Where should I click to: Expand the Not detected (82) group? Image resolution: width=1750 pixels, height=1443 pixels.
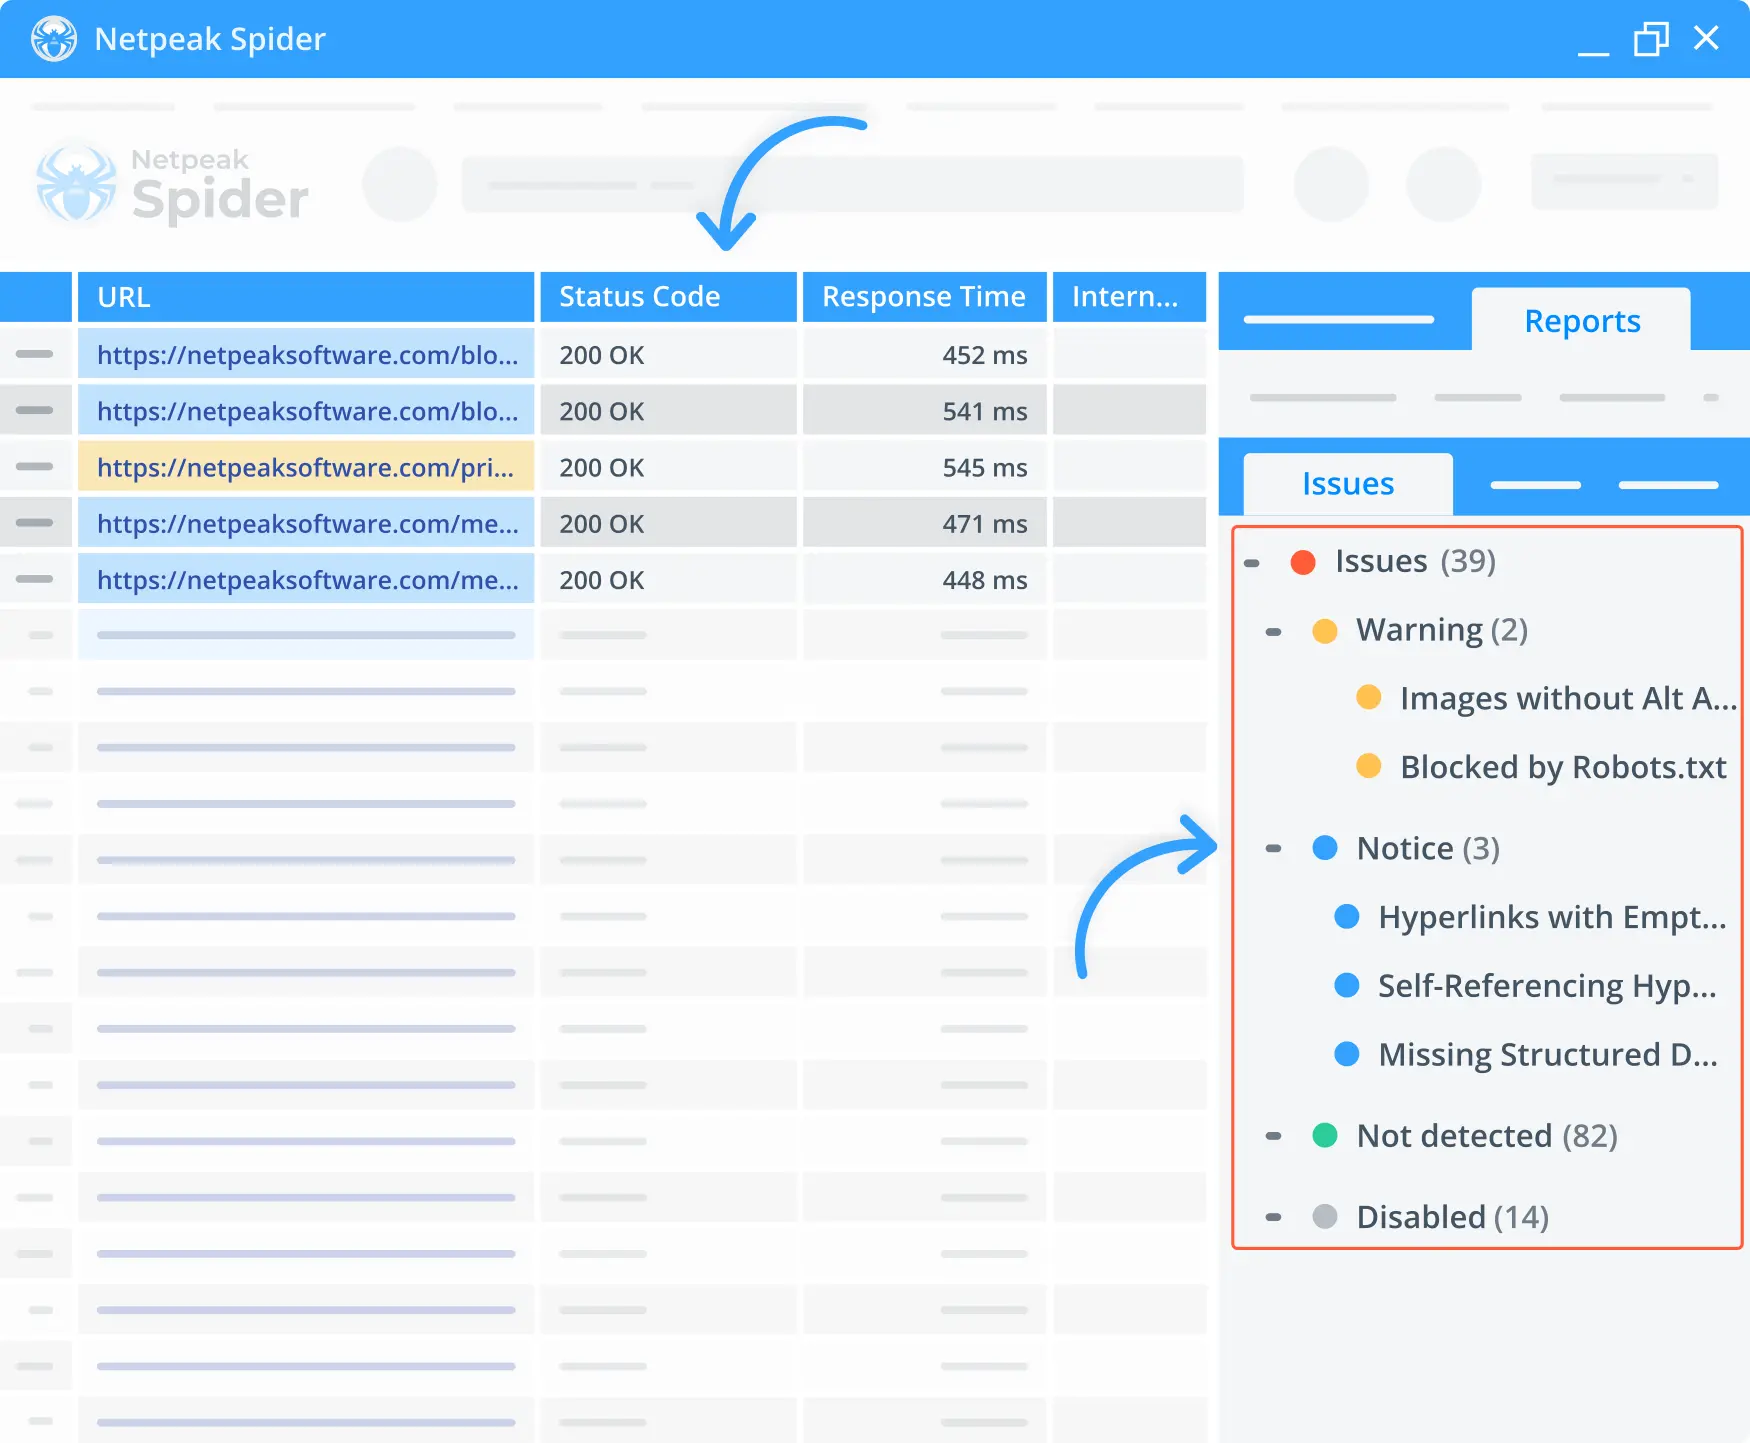pos(1273,1136)
